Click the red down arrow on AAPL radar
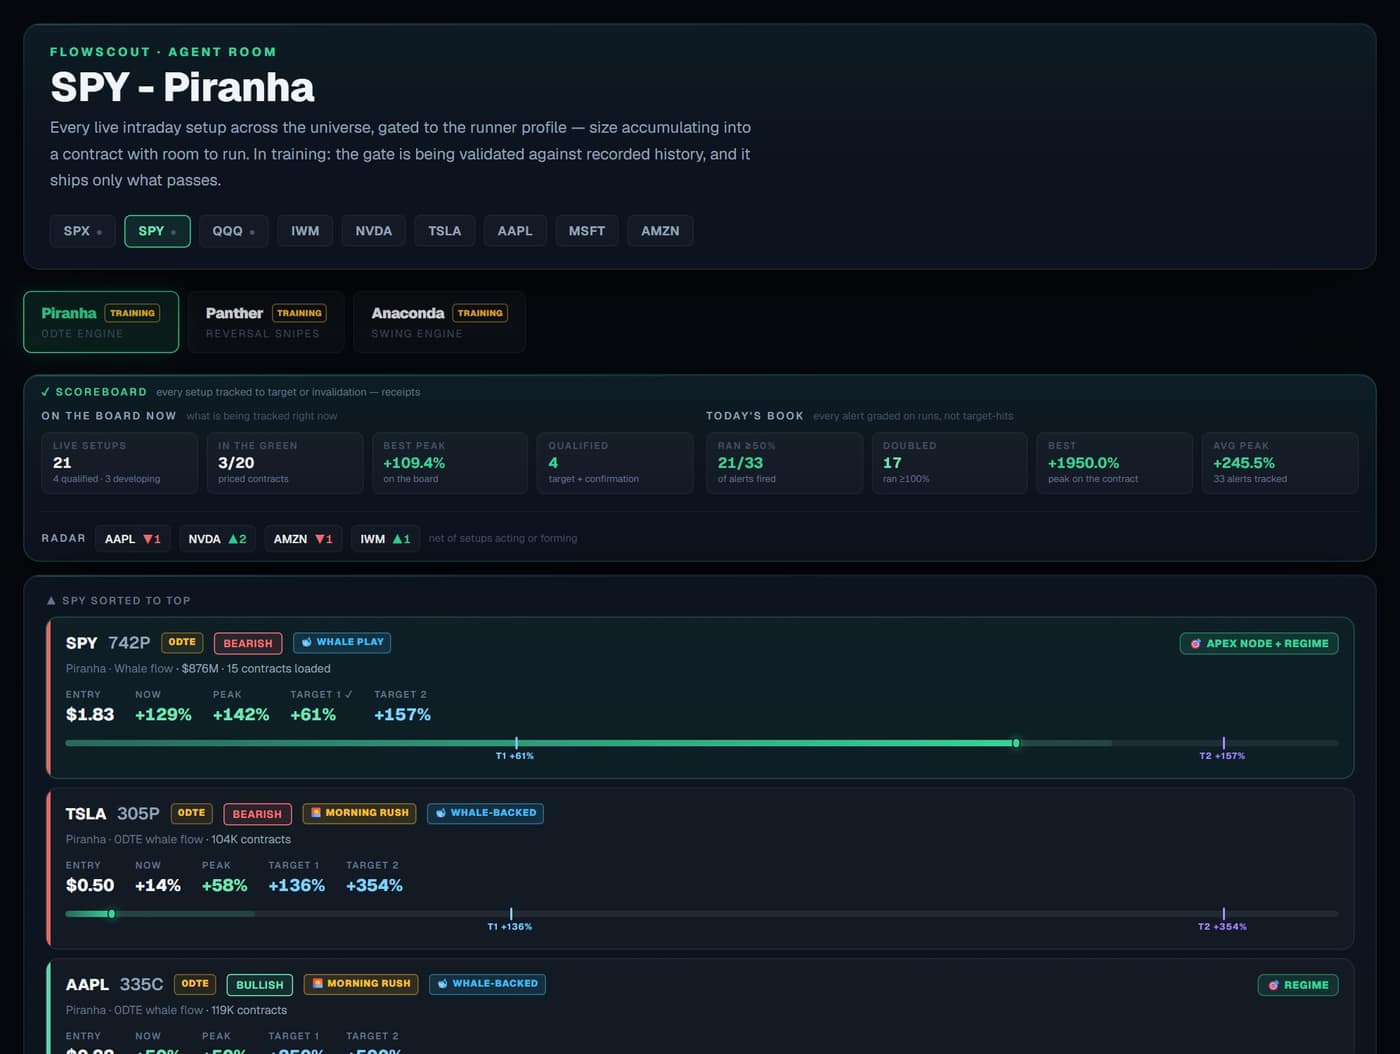1400x1054 pixels. [x=148, y=539]
